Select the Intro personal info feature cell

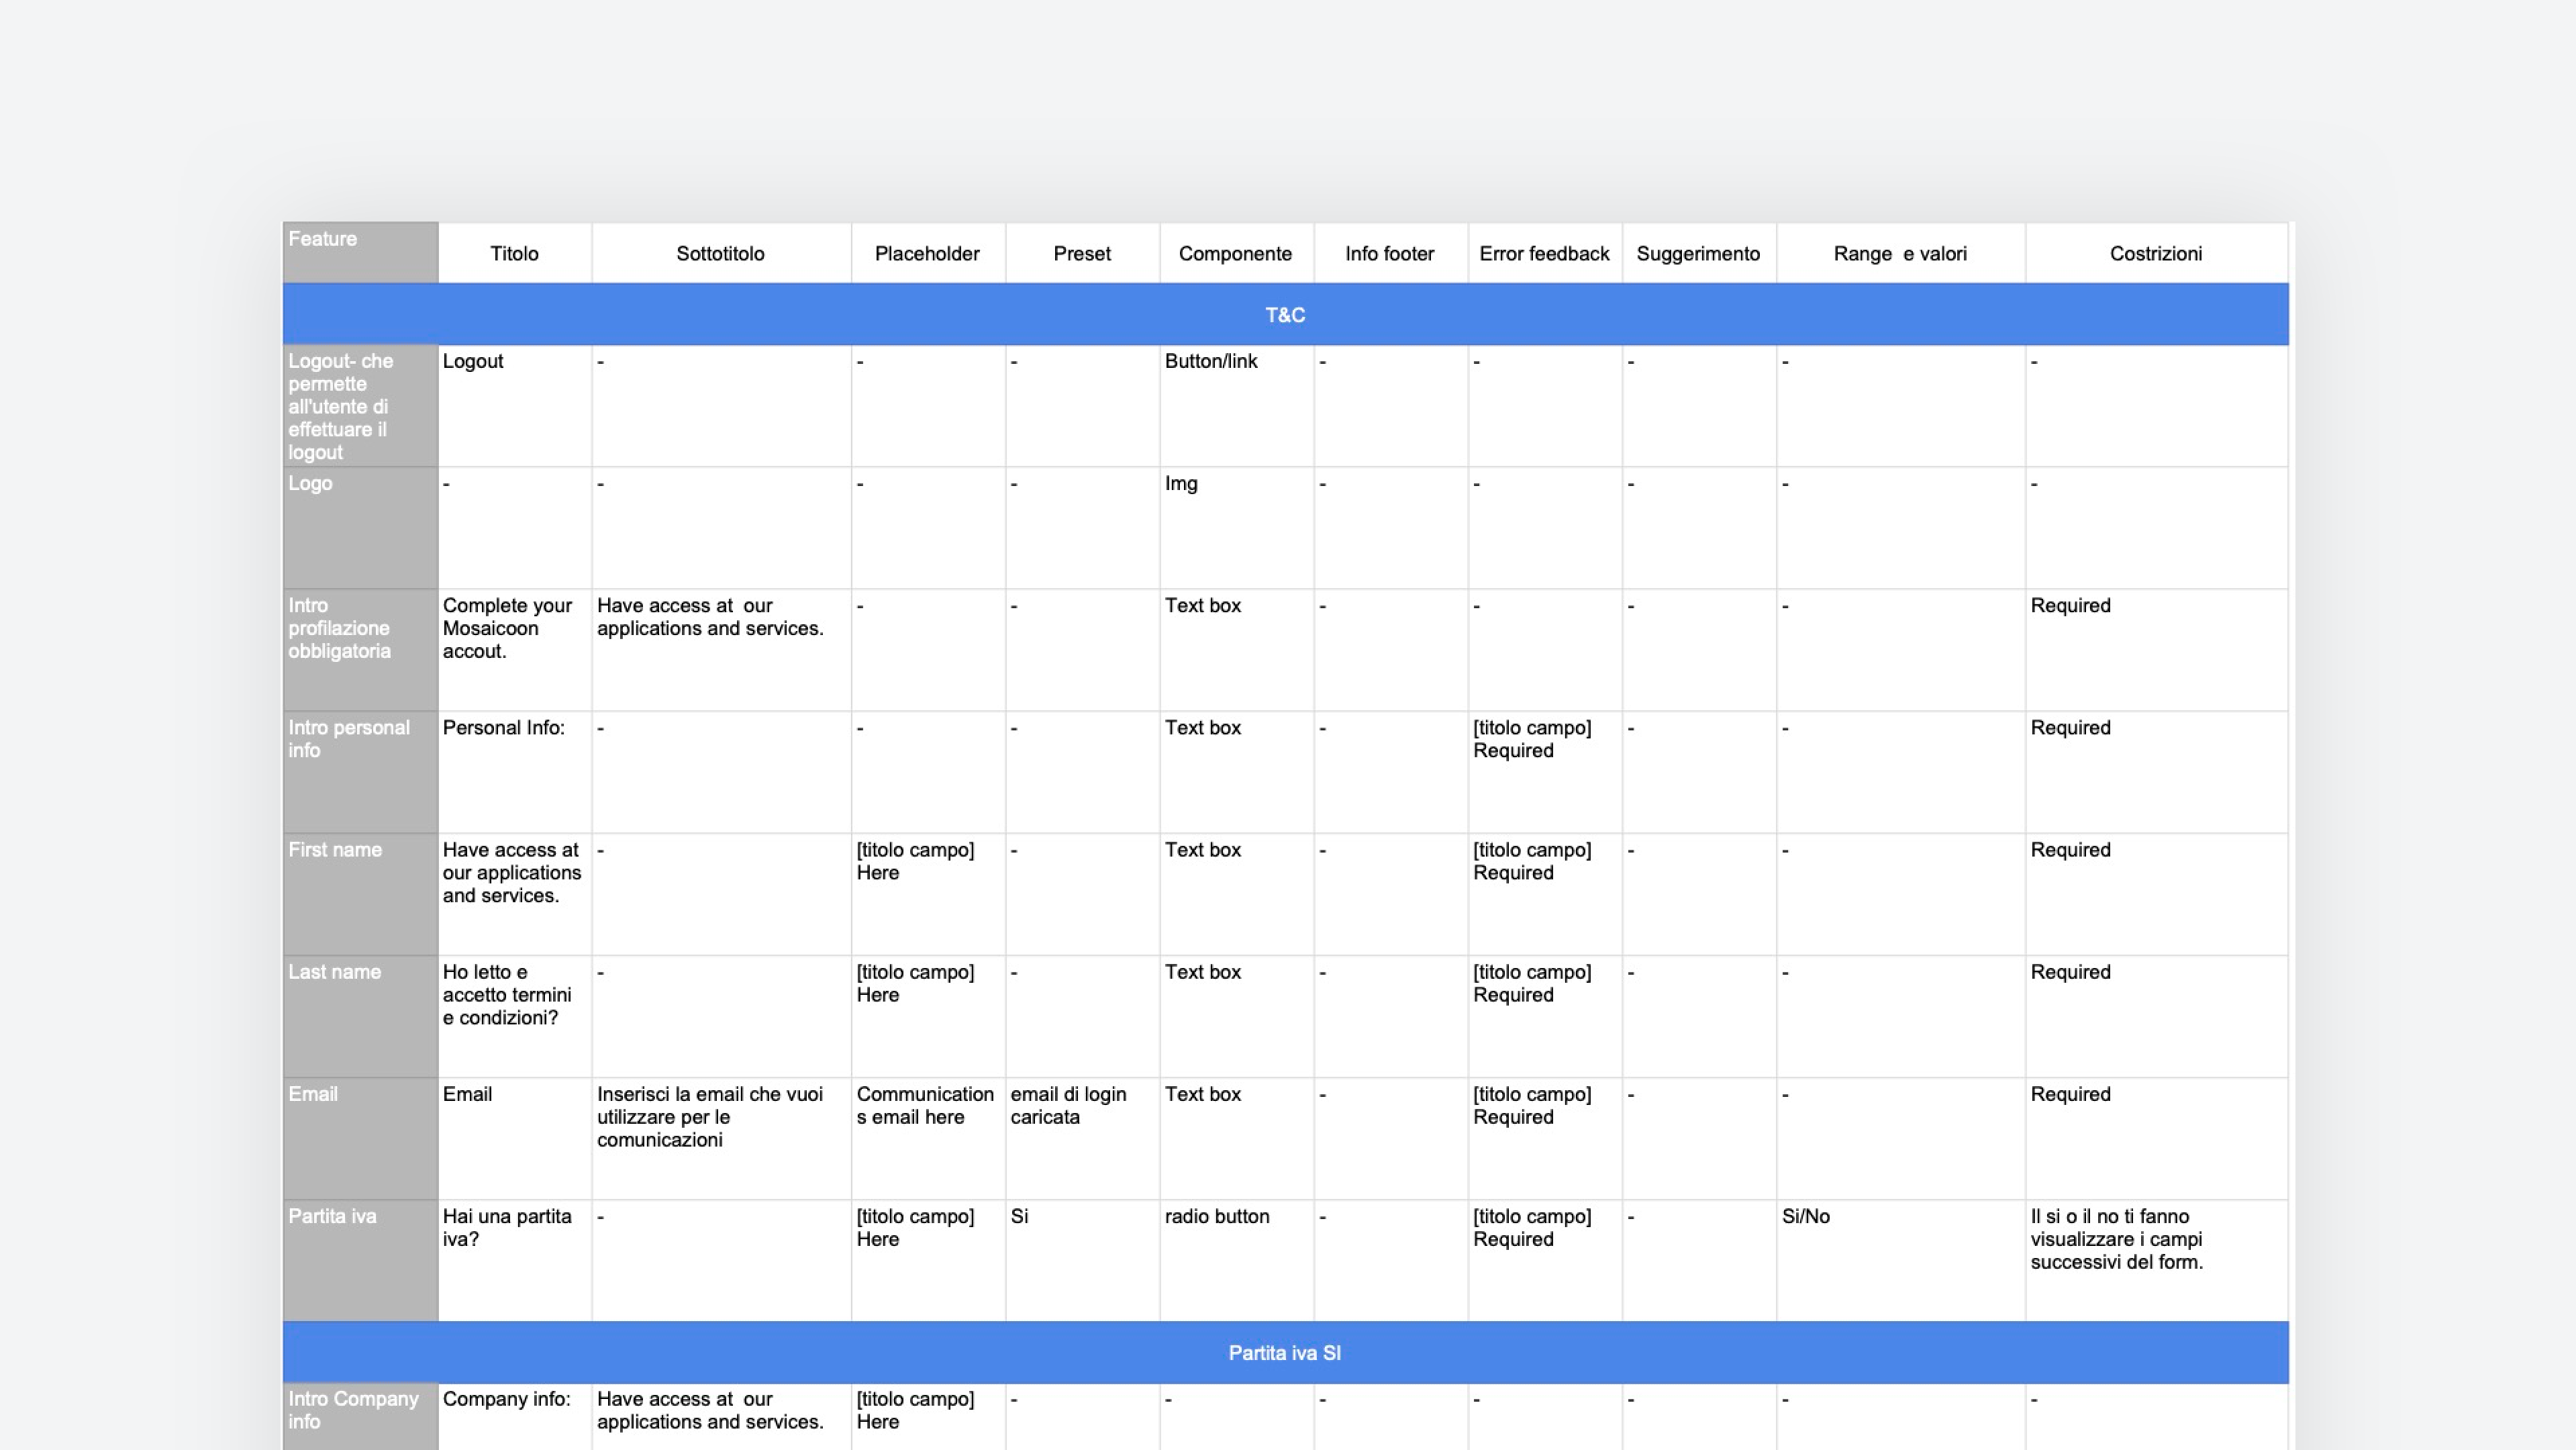[360, 772]
